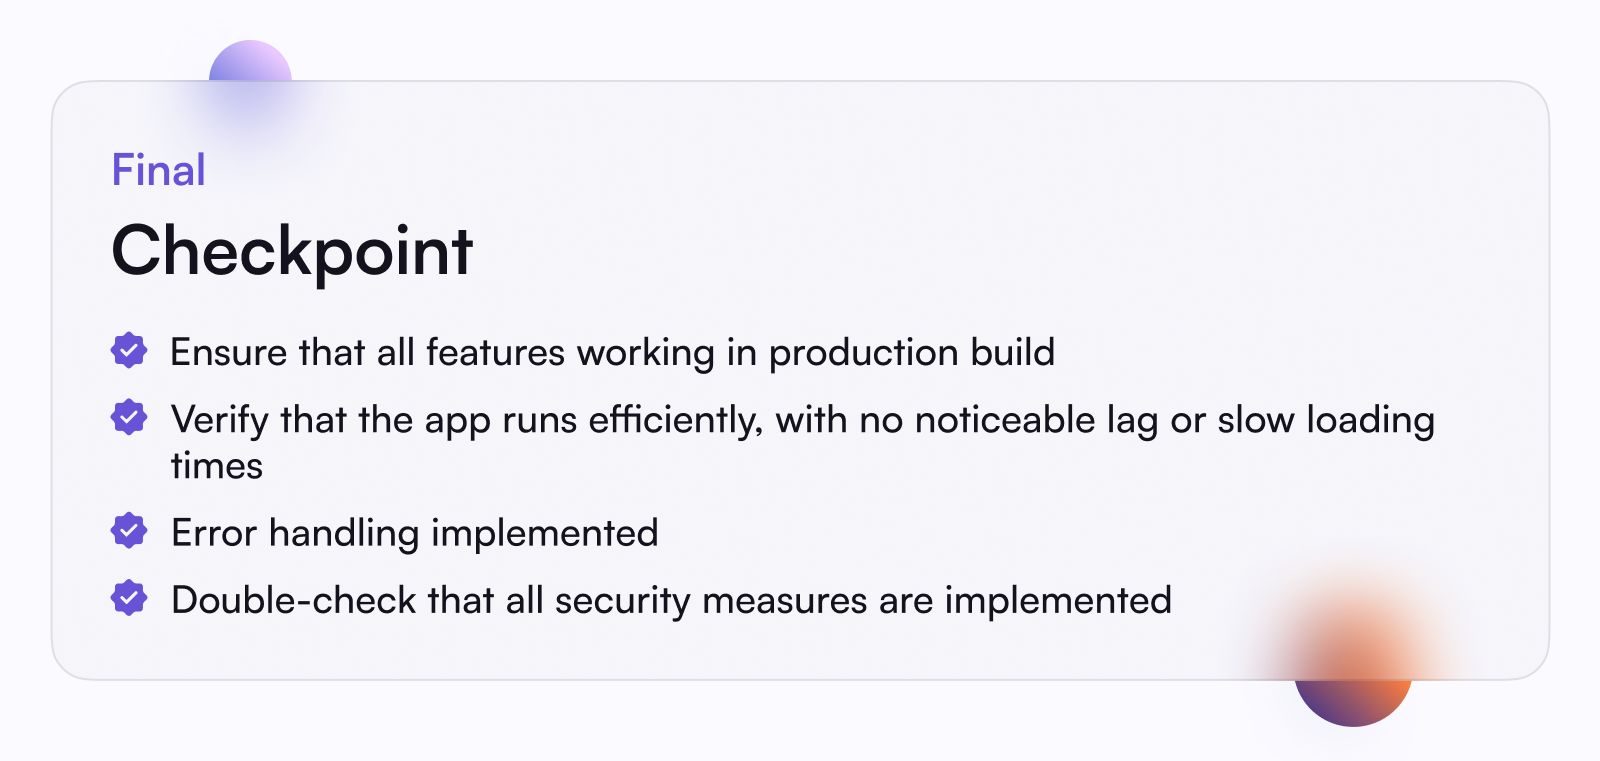Click the words 'slow loading' in second item

1326,421
